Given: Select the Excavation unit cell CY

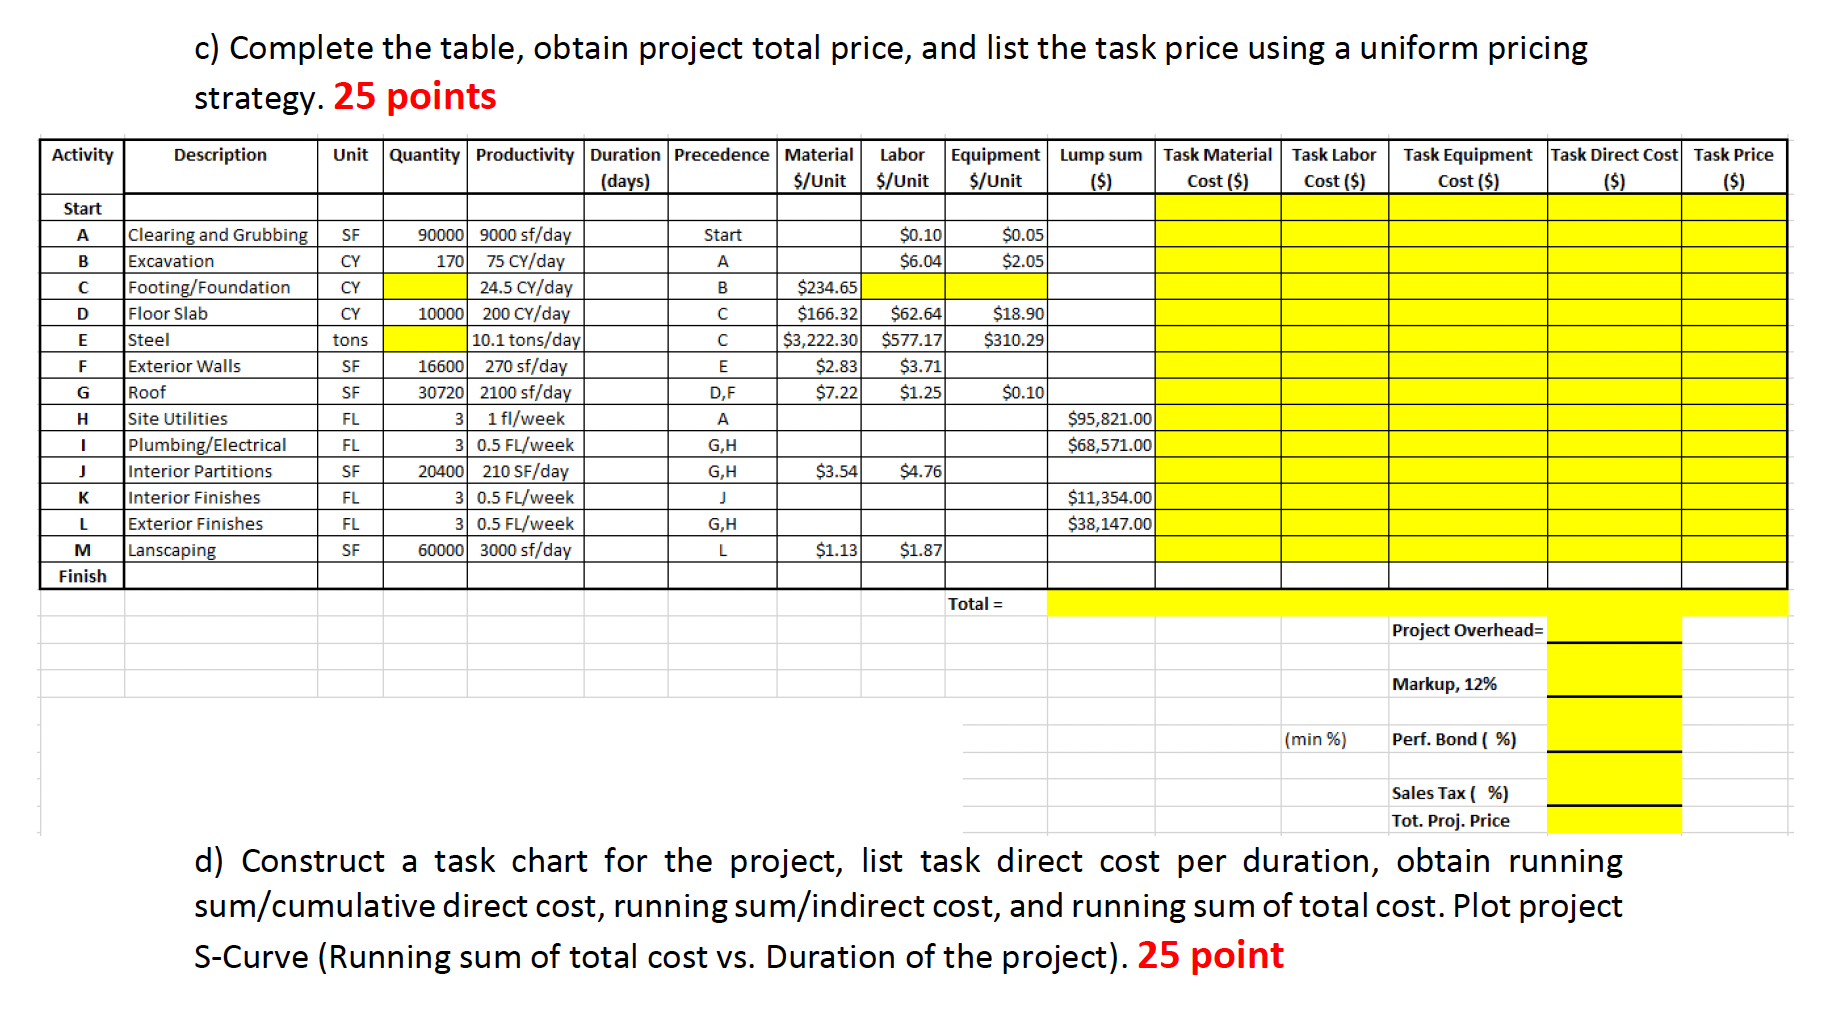Looking at the screenshot, I should 349,261.
